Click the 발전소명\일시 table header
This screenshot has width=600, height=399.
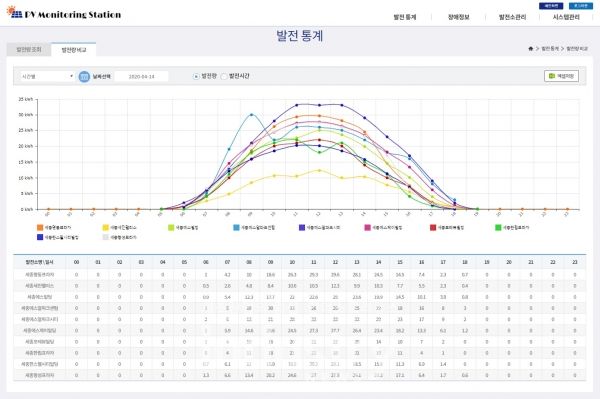39,262
